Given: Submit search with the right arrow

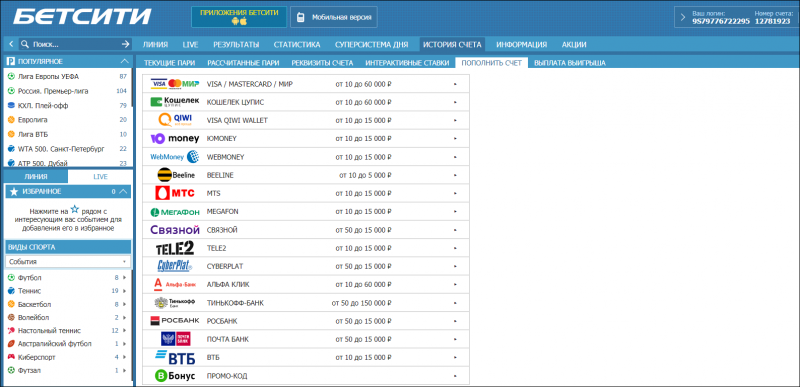Looking at the screenshot, I should 126,44.
